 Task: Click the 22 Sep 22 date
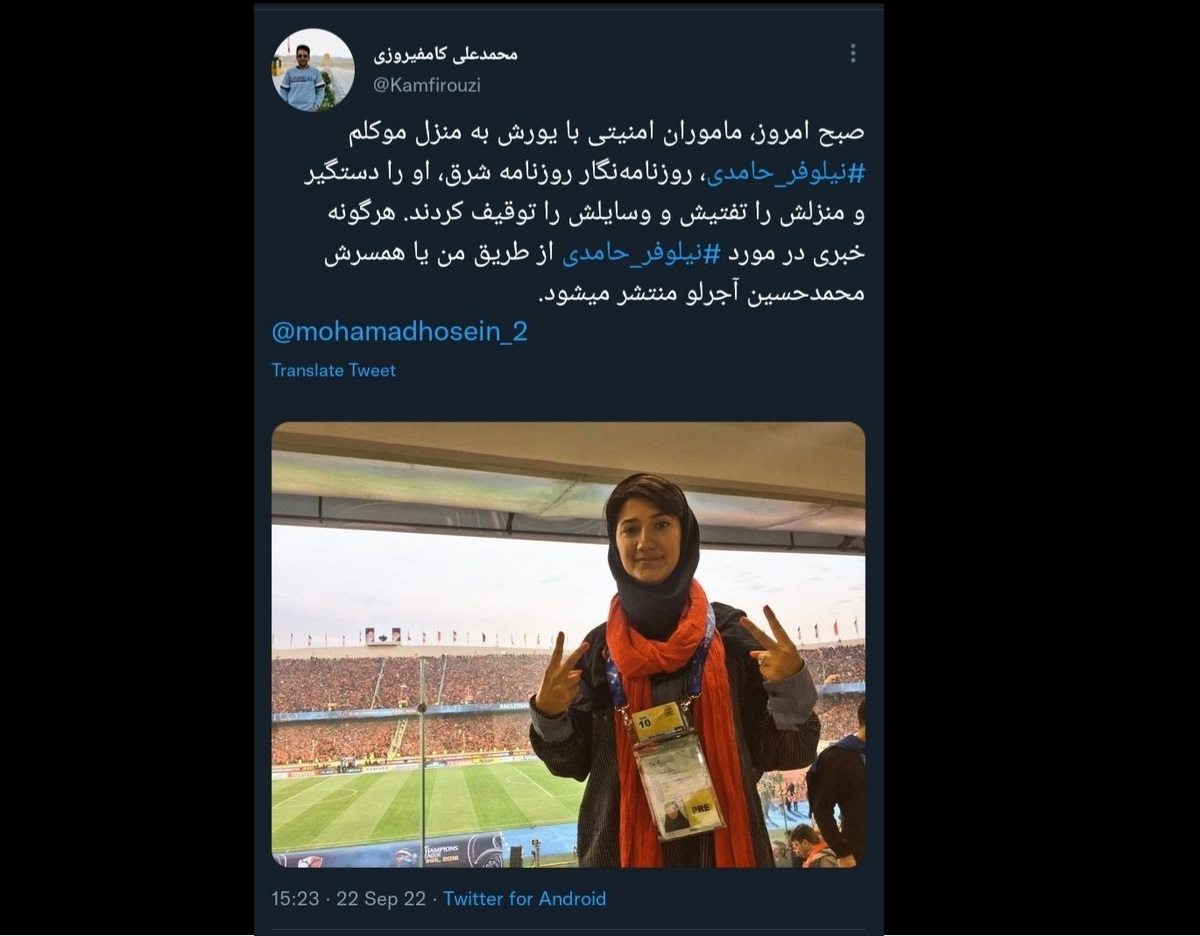coord(380,899)
